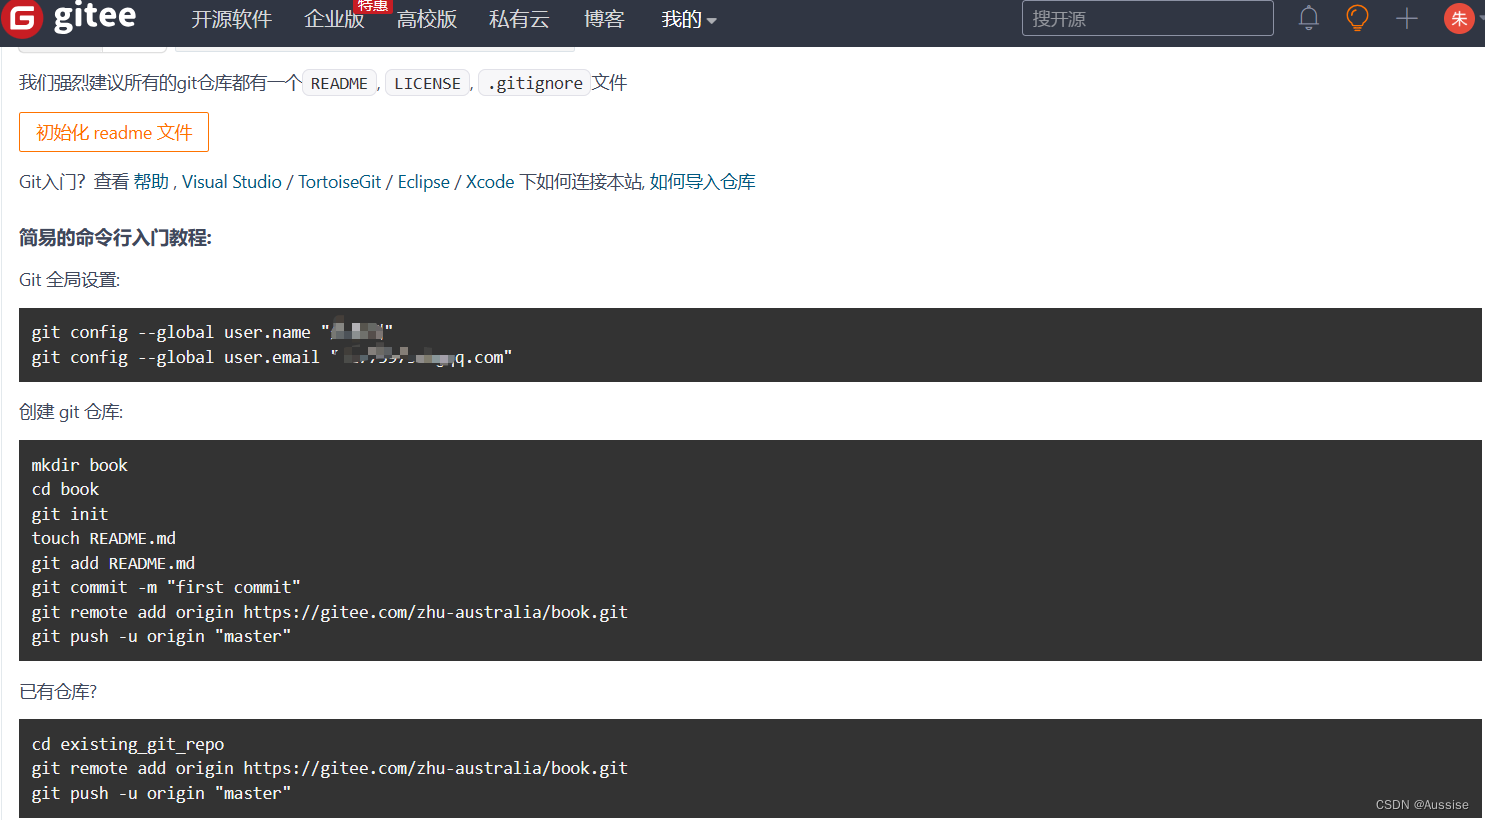Click the git config user.name line
The height and width of the screenshot is (820, 1485).
point(212,332)
